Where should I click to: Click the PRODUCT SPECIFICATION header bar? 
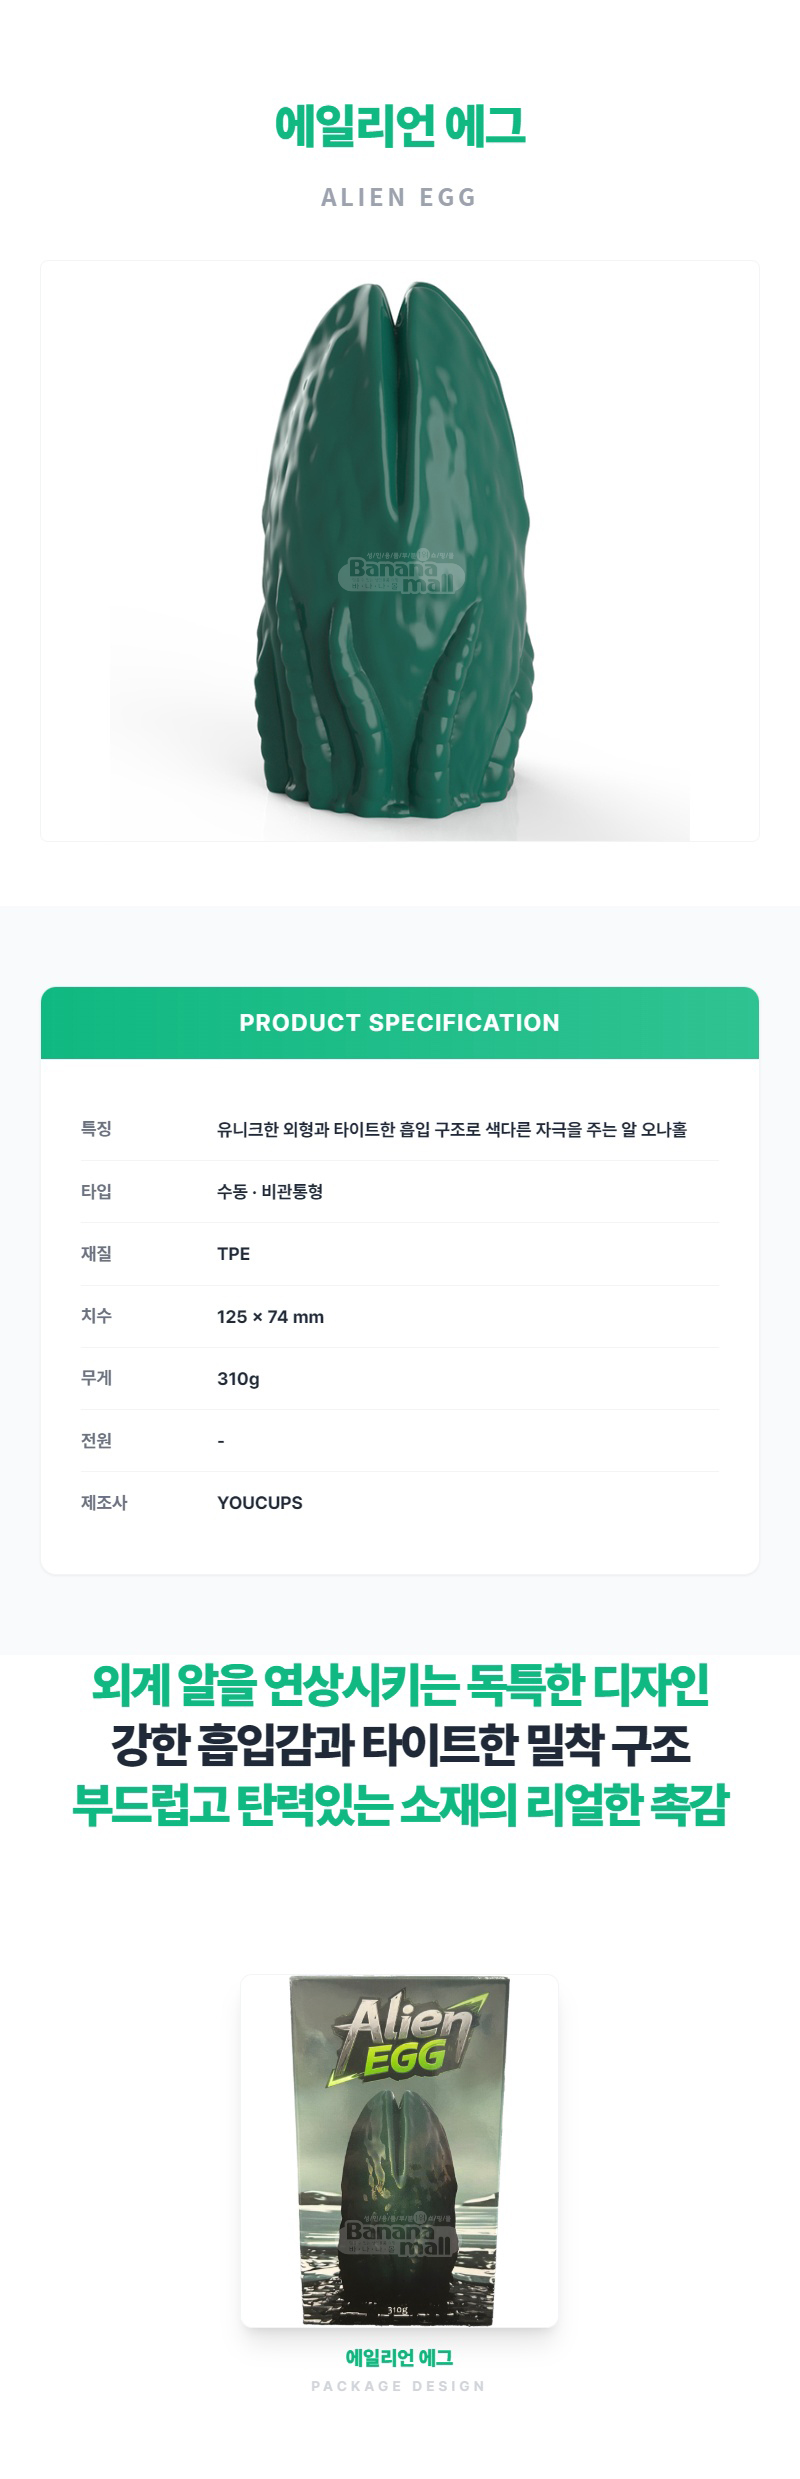tap(400, 1023)
